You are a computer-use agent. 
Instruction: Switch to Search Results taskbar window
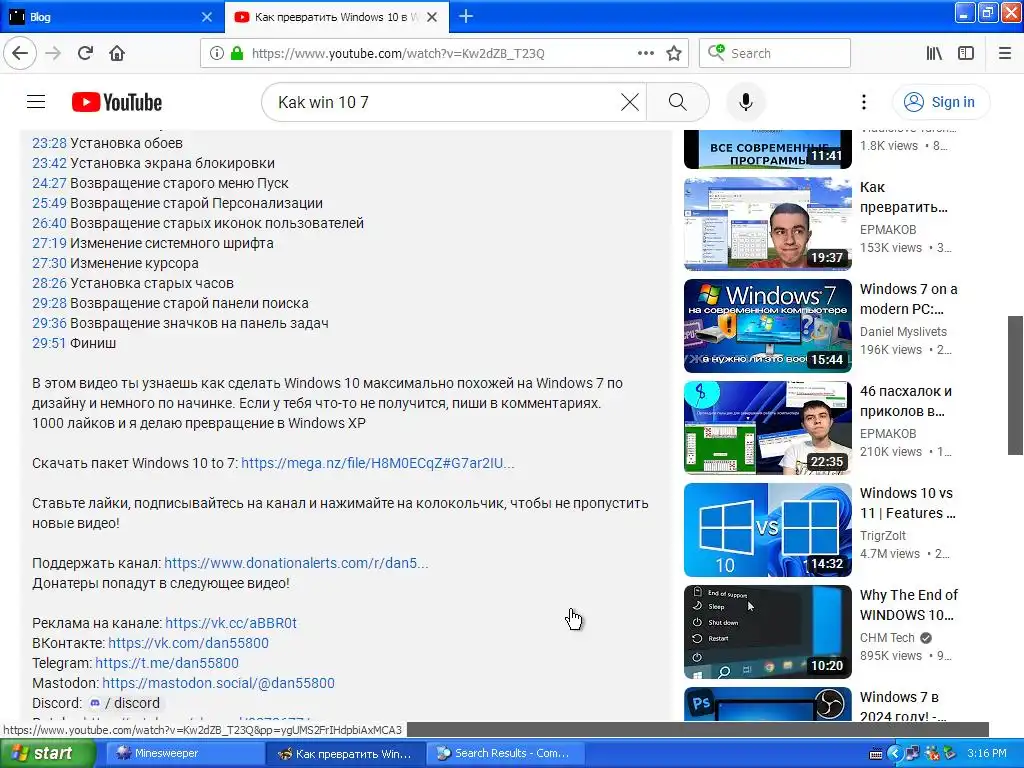(506, 753)
